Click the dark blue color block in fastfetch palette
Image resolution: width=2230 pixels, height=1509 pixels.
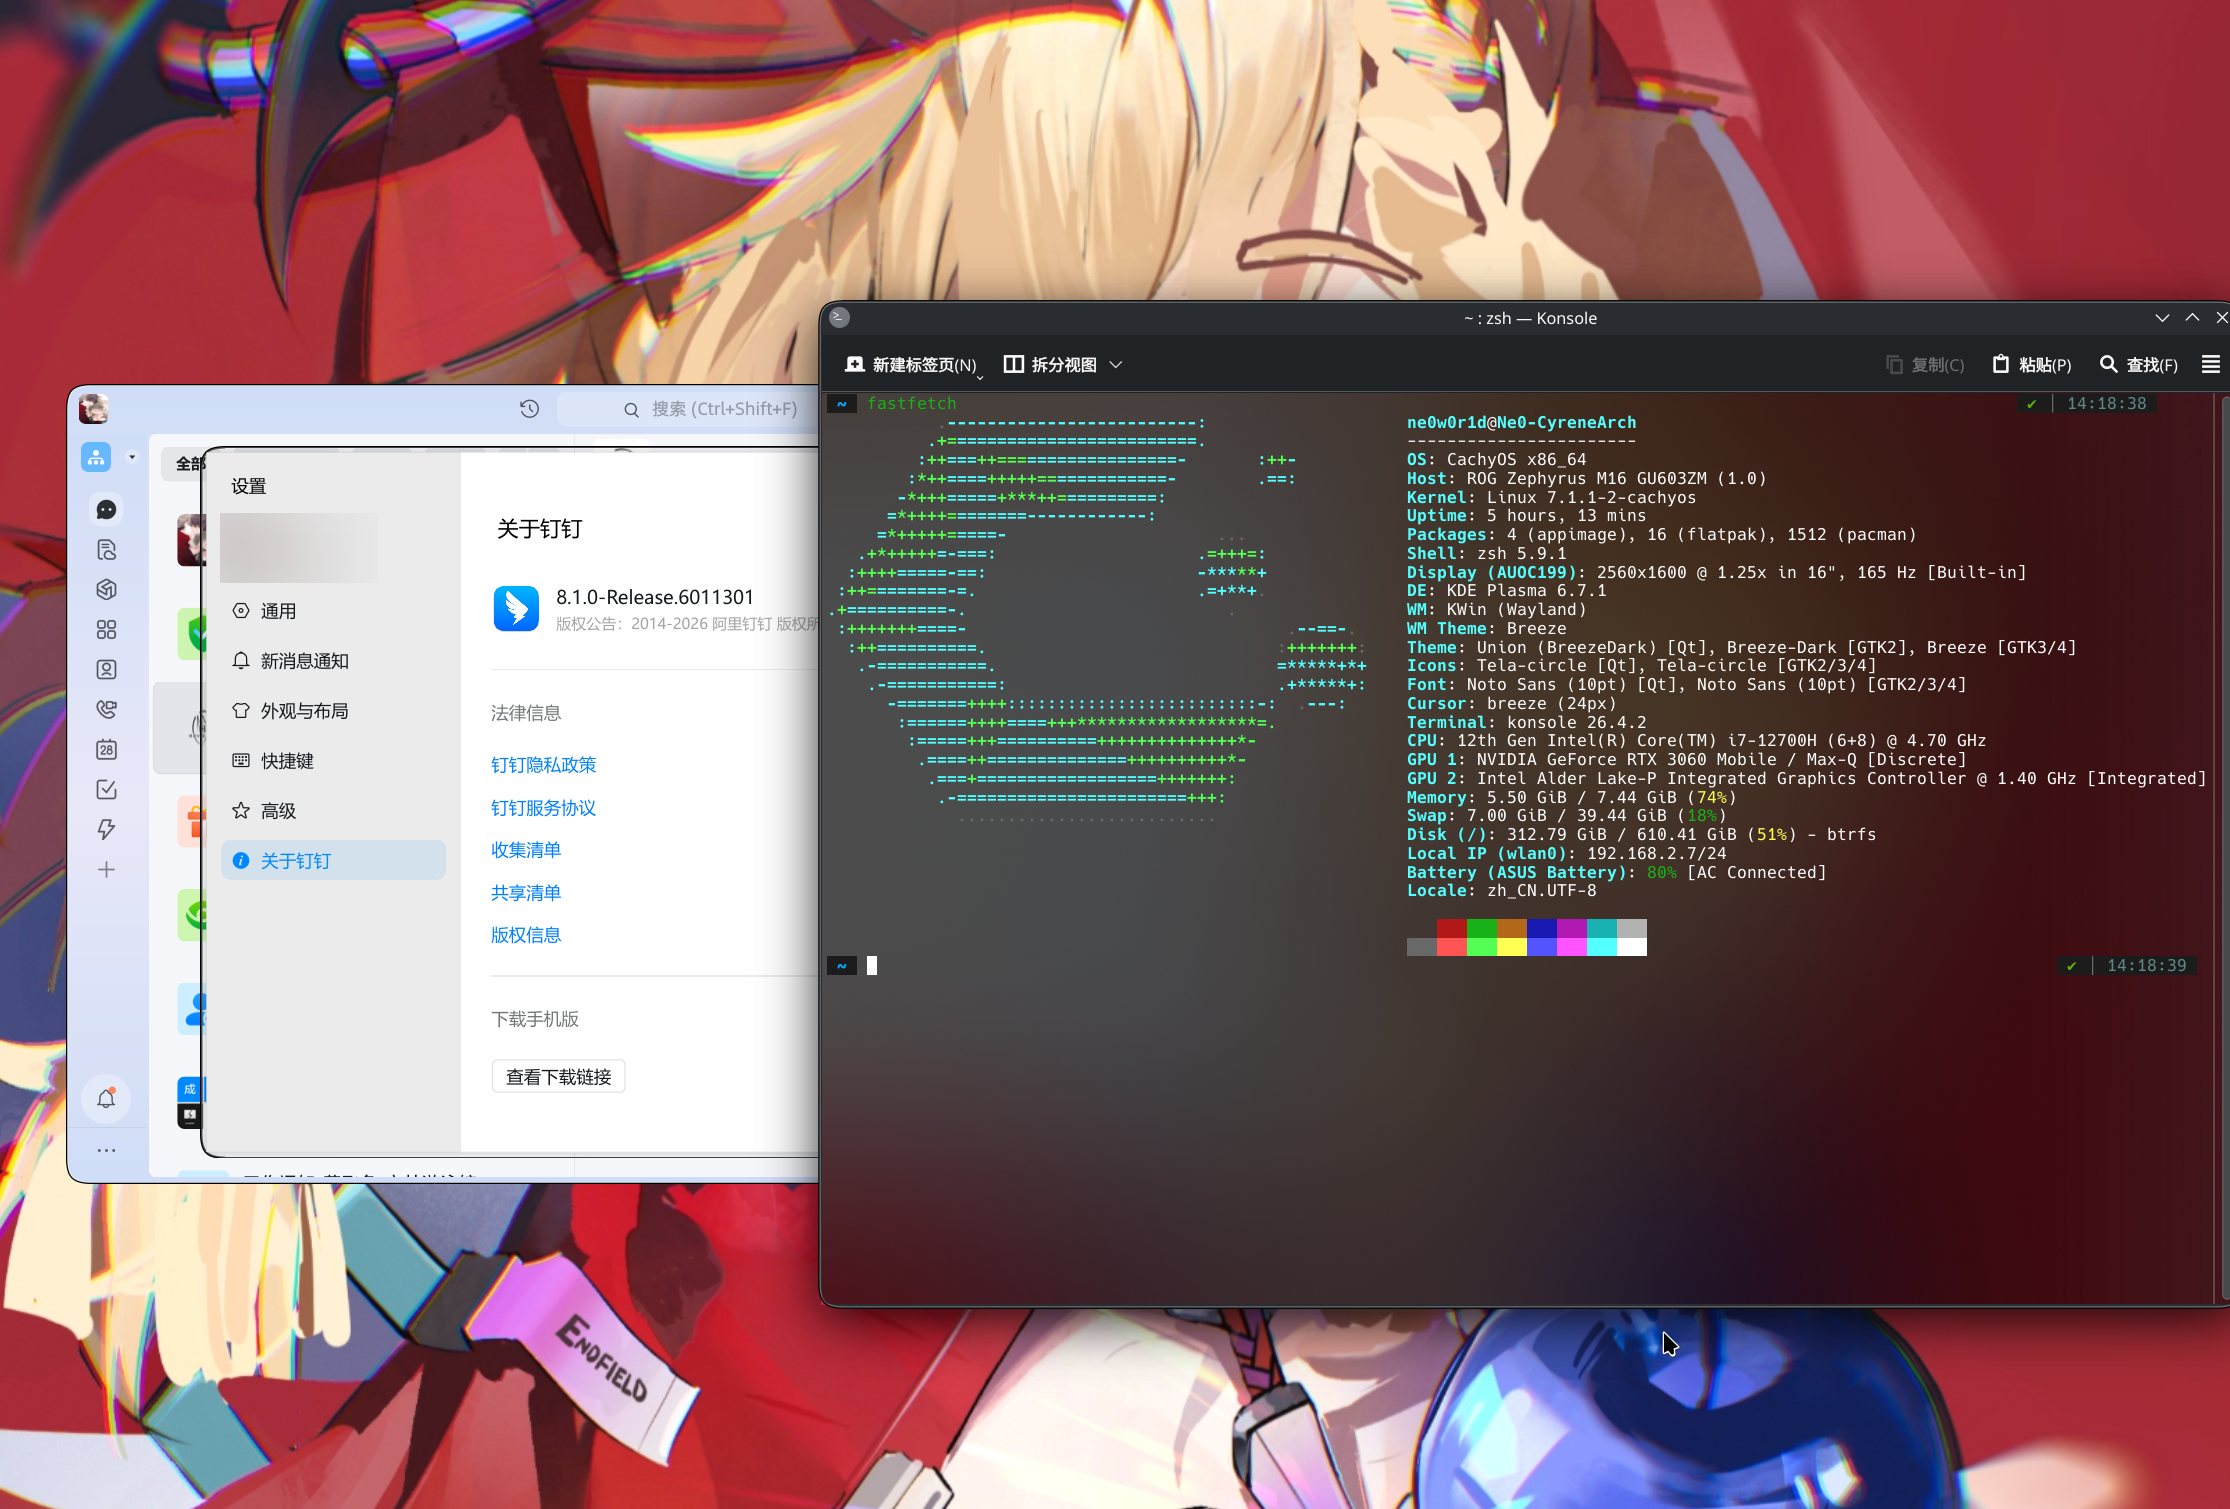pyautogui.click(x=1542, y=929)
